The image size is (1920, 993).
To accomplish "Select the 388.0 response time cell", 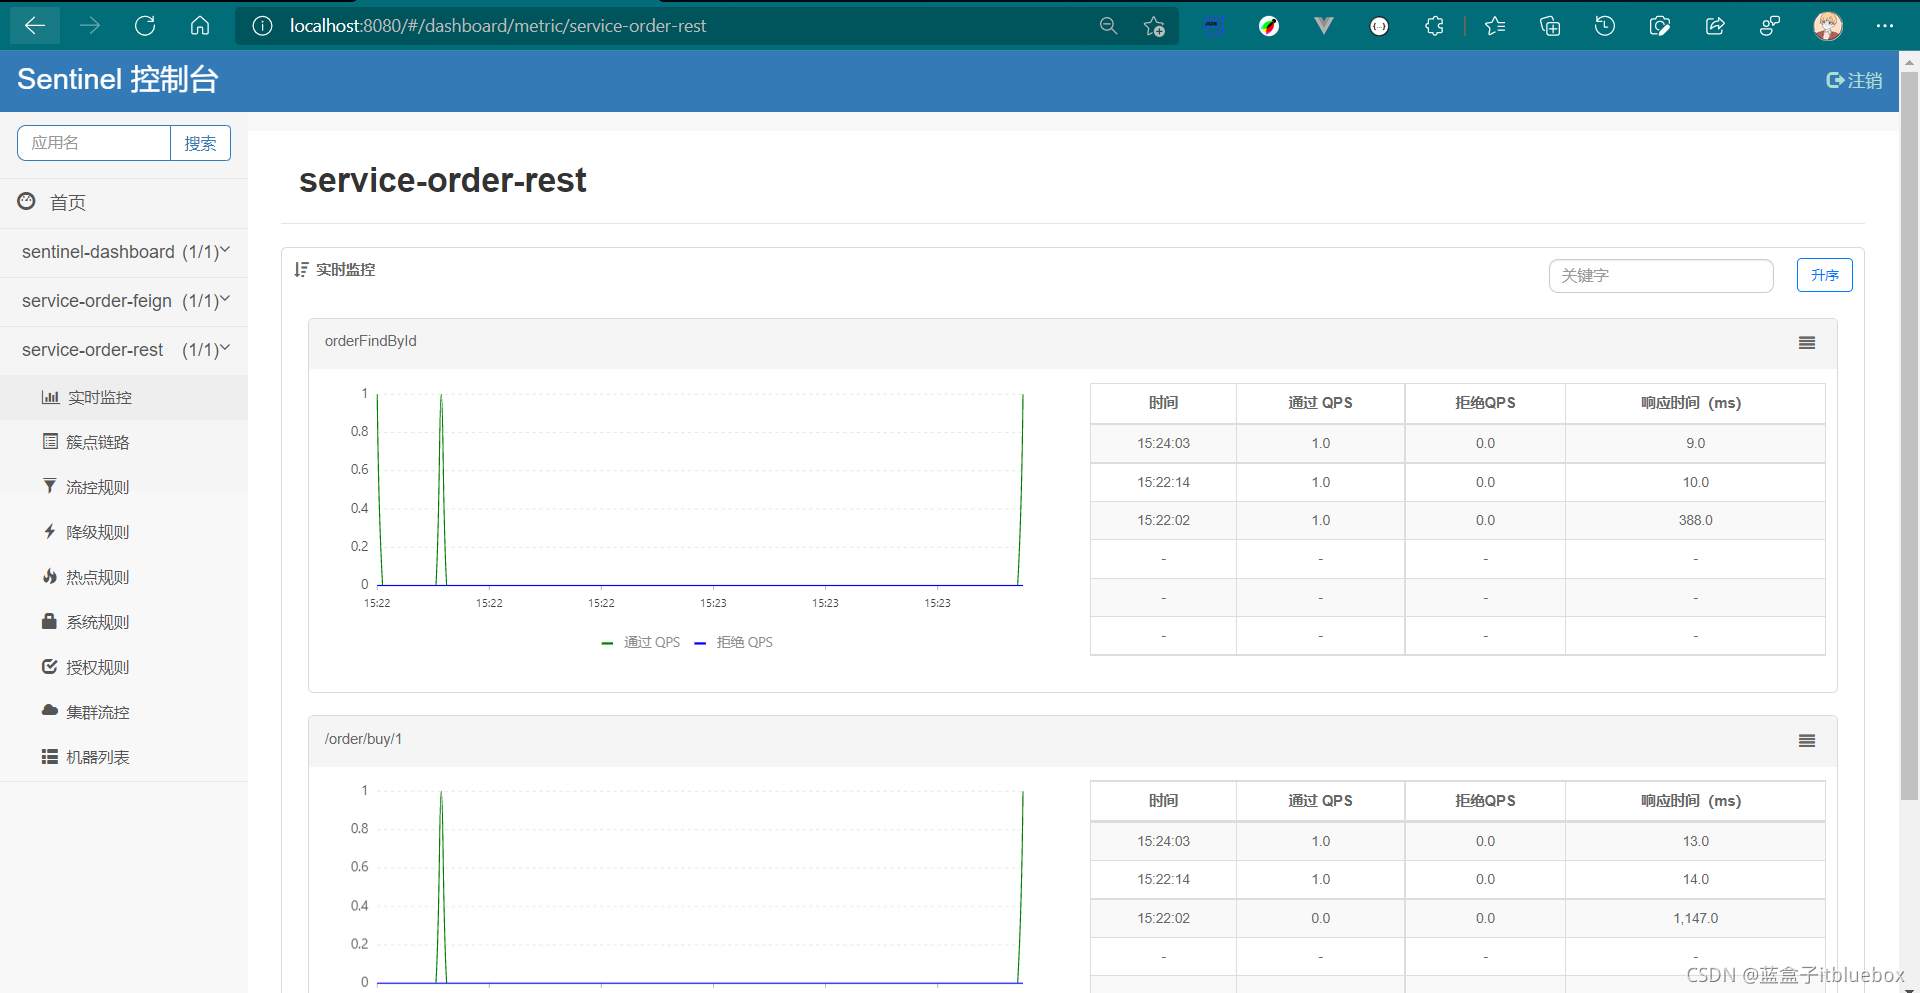I will pos(1695,520).
